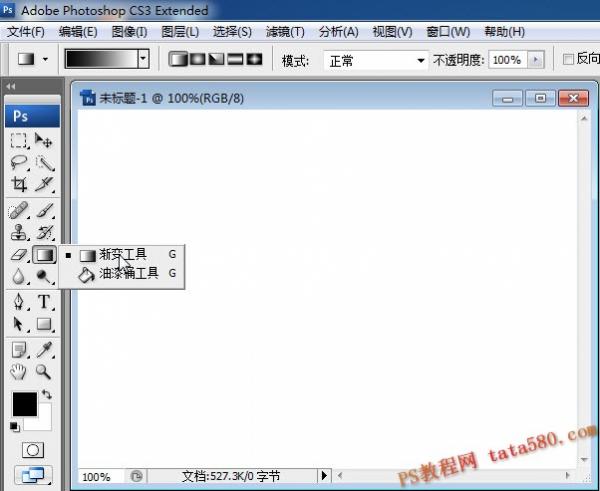Click the white background color swatch
The height and width of the screenshot is (491, 600).
point(43,422)
